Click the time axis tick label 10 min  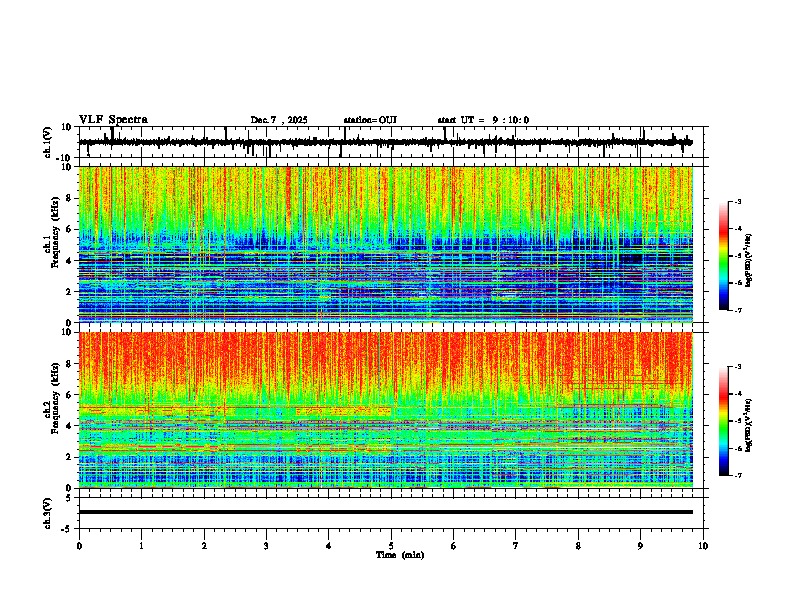point(703,546)
